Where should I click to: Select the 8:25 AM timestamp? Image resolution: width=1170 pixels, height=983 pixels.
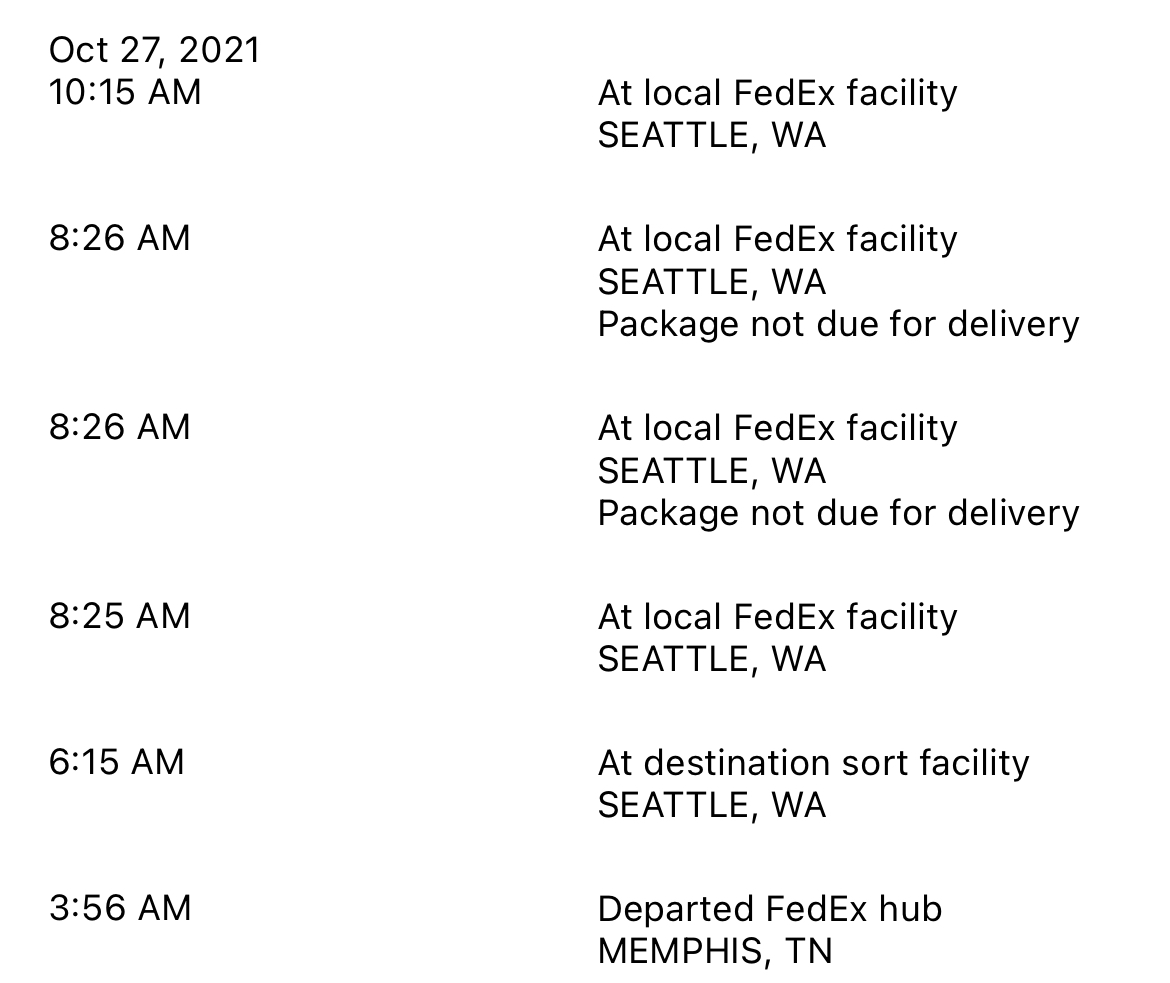[x=119, y=616]
